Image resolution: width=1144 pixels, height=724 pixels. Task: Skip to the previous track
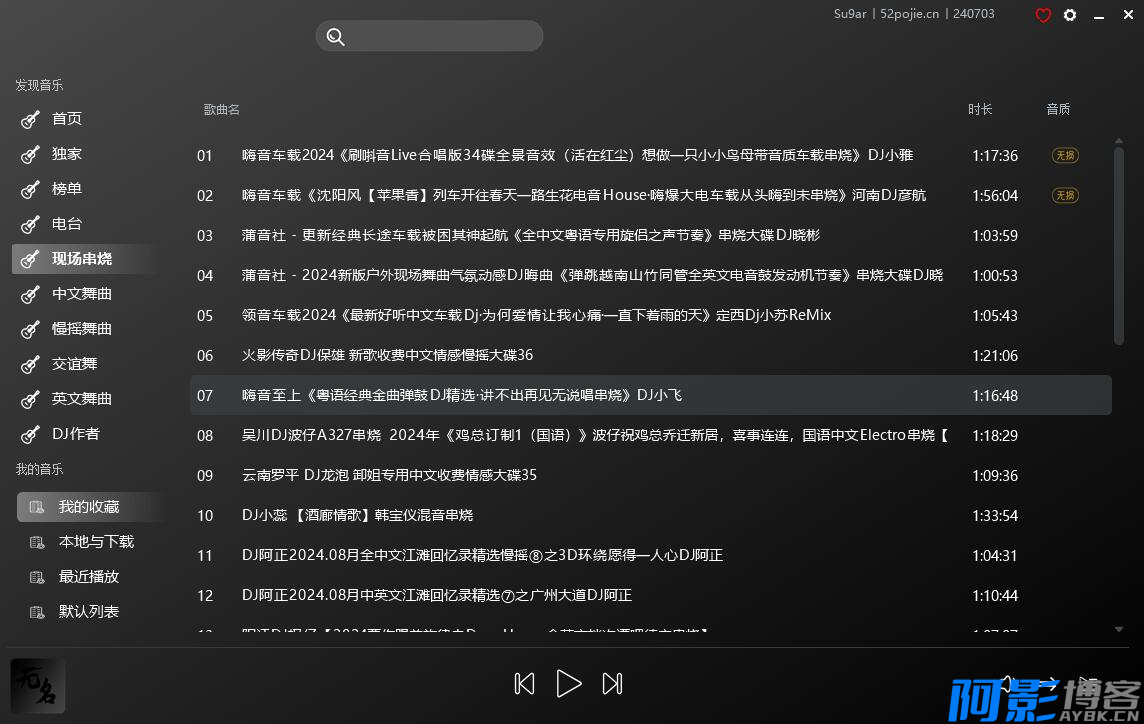pos(524,683)
